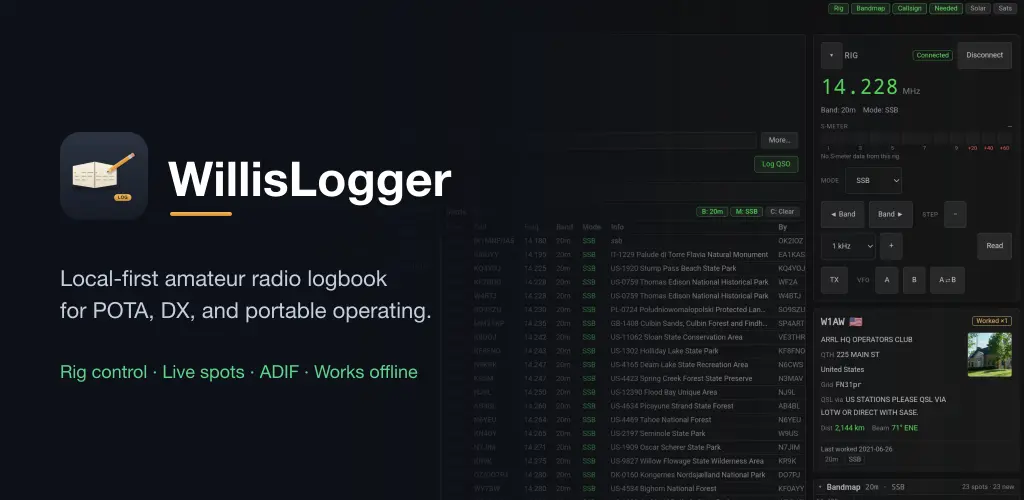Select the Picayune Strand State Forest spot

[626, 406]
